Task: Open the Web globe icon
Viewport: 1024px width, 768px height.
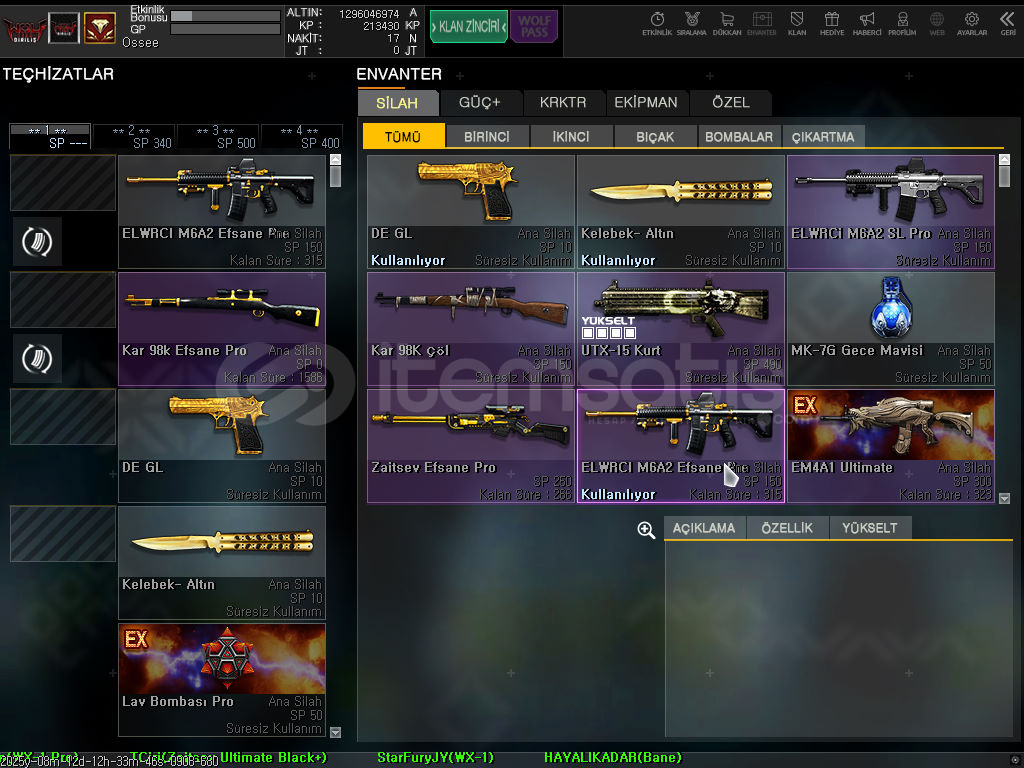Action: tap(936, 23)
